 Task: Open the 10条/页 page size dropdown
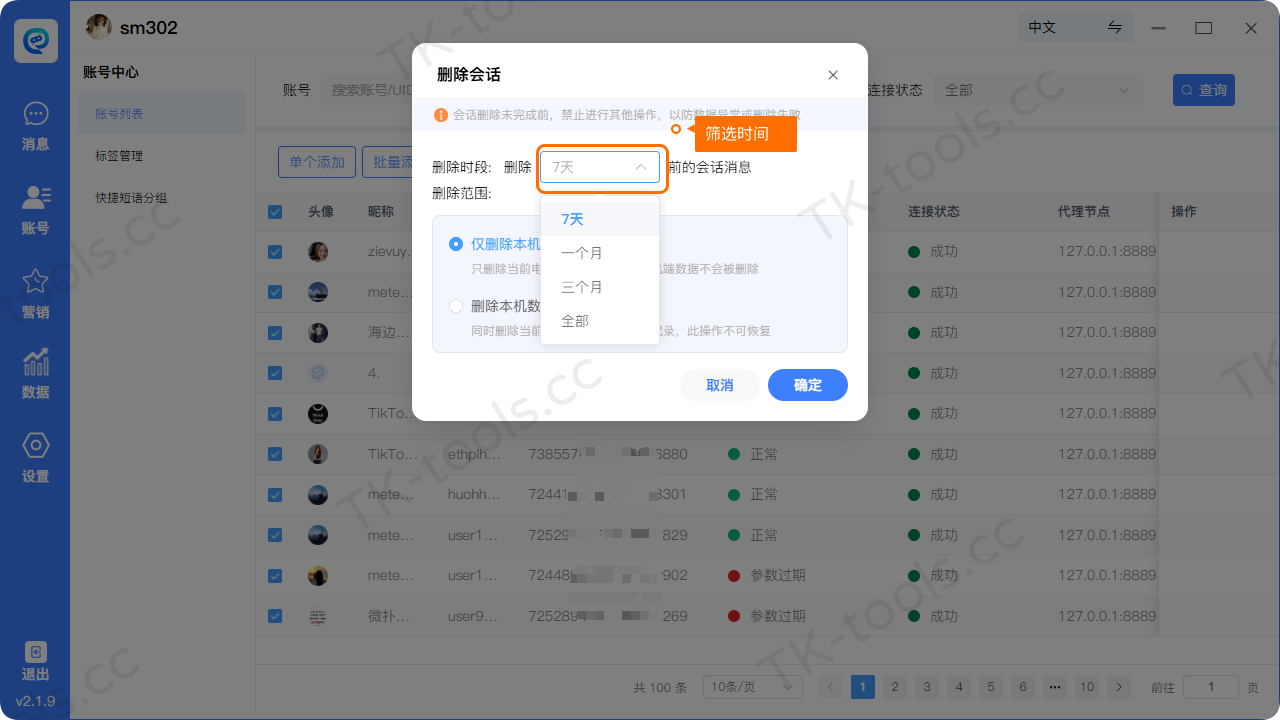coord(752,687)
